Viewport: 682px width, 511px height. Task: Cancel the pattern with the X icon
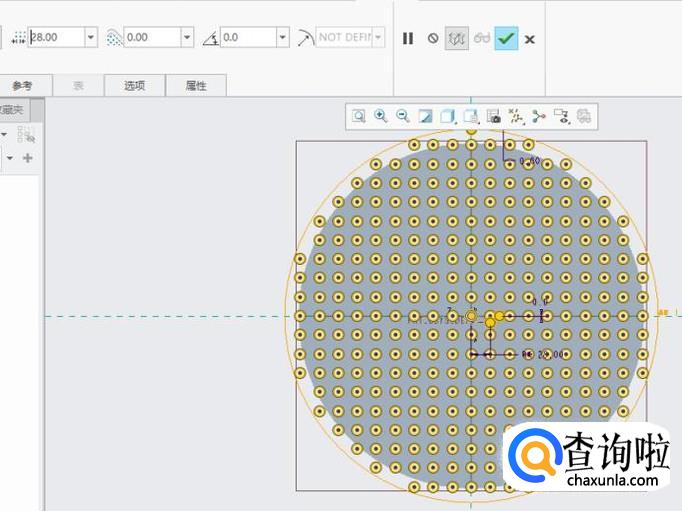click(530, 39)
